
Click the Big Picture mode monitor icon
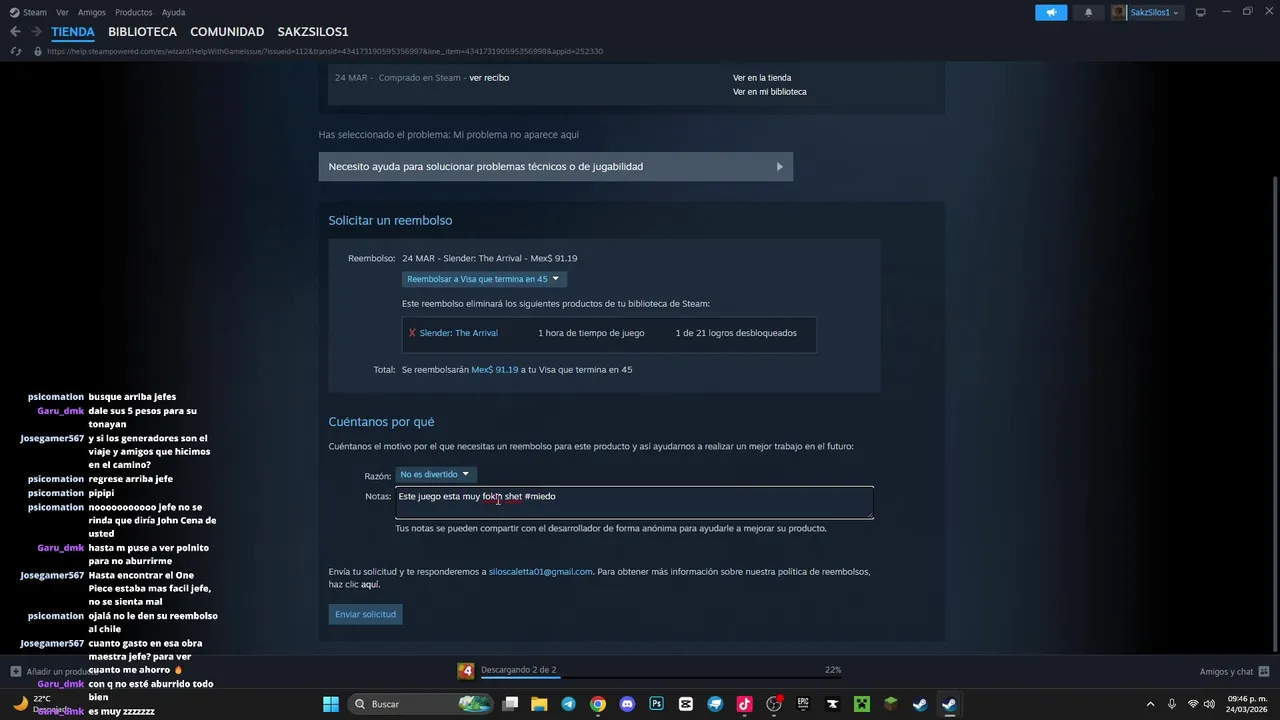1200,12
